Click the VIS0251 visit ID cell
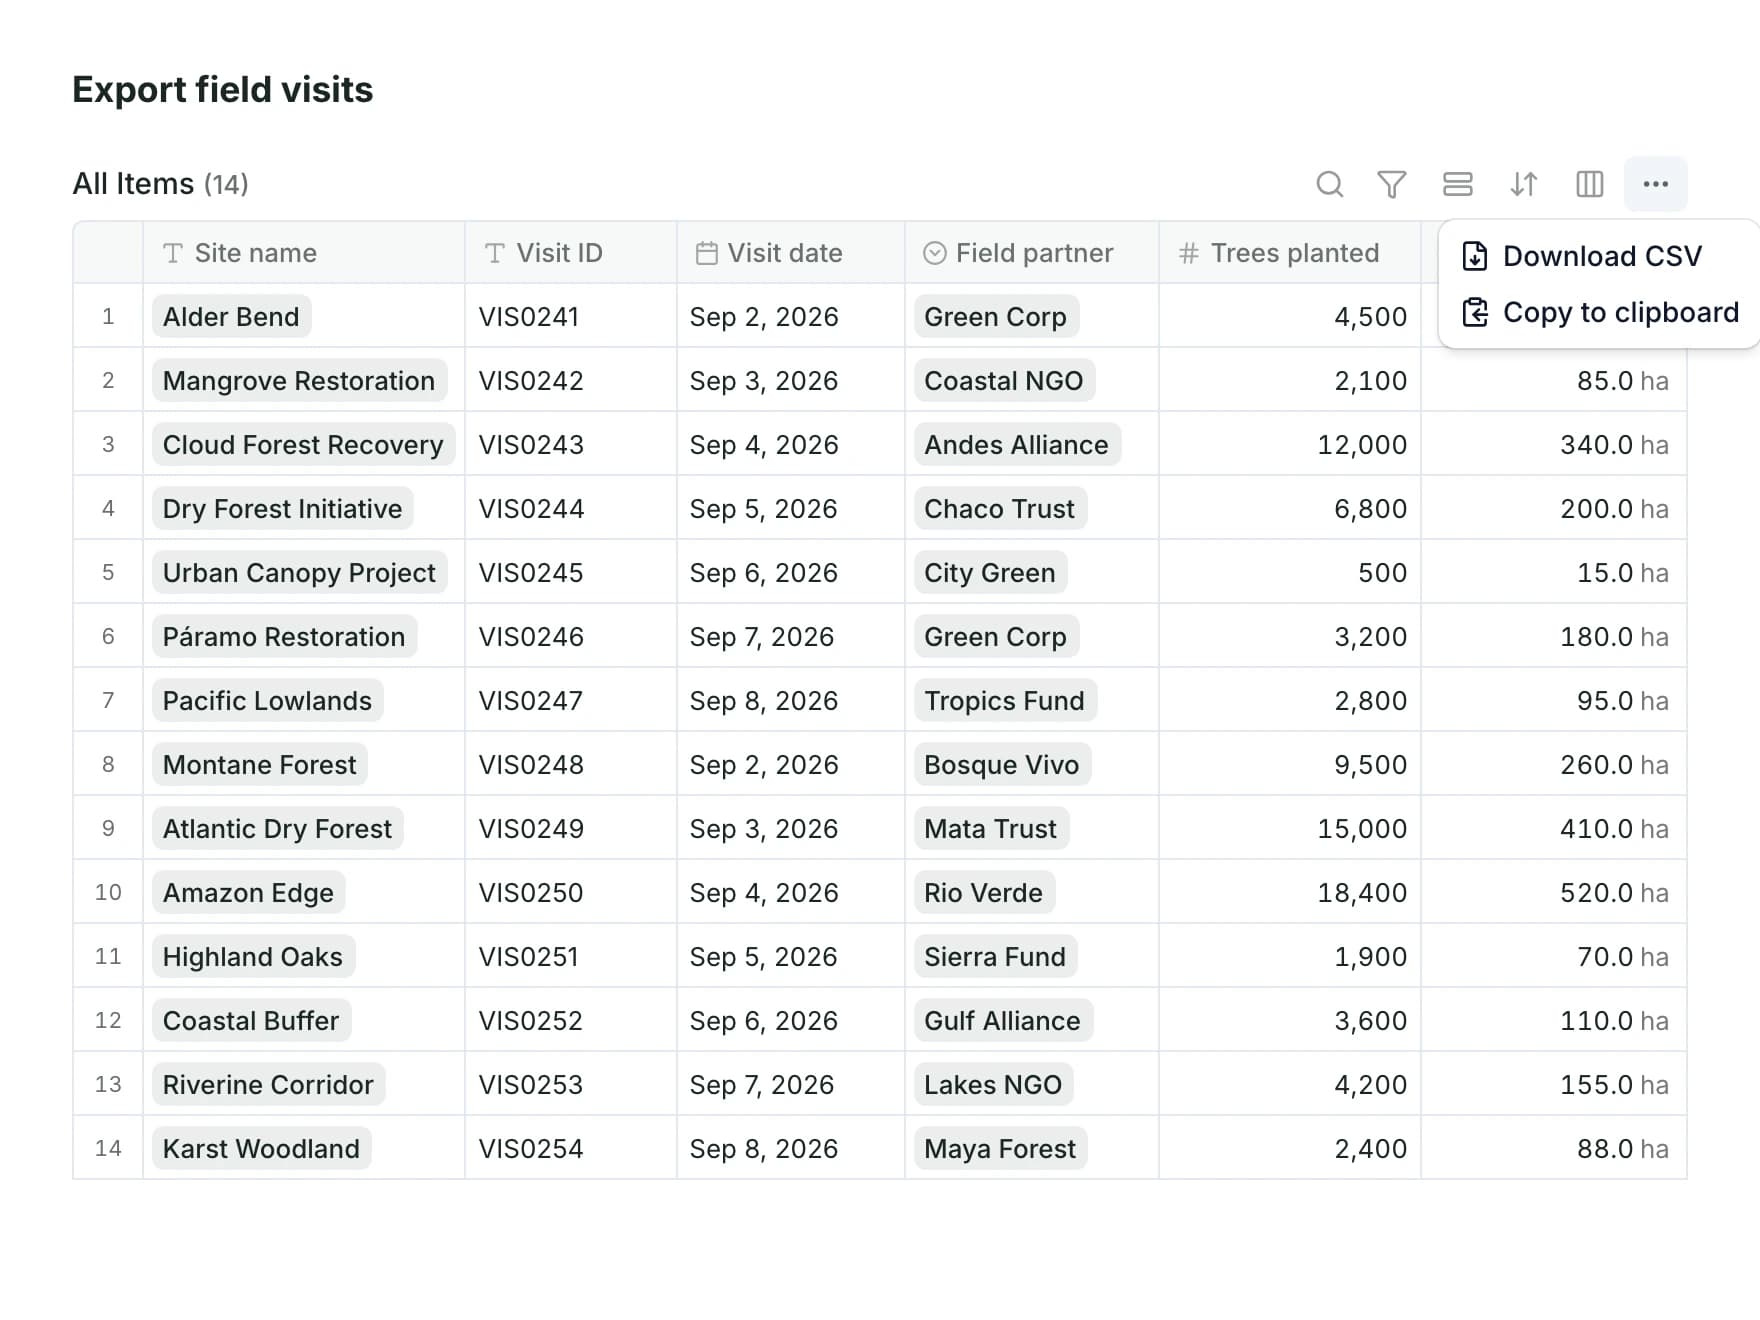 pyautogui.click(x=571, y=957)
